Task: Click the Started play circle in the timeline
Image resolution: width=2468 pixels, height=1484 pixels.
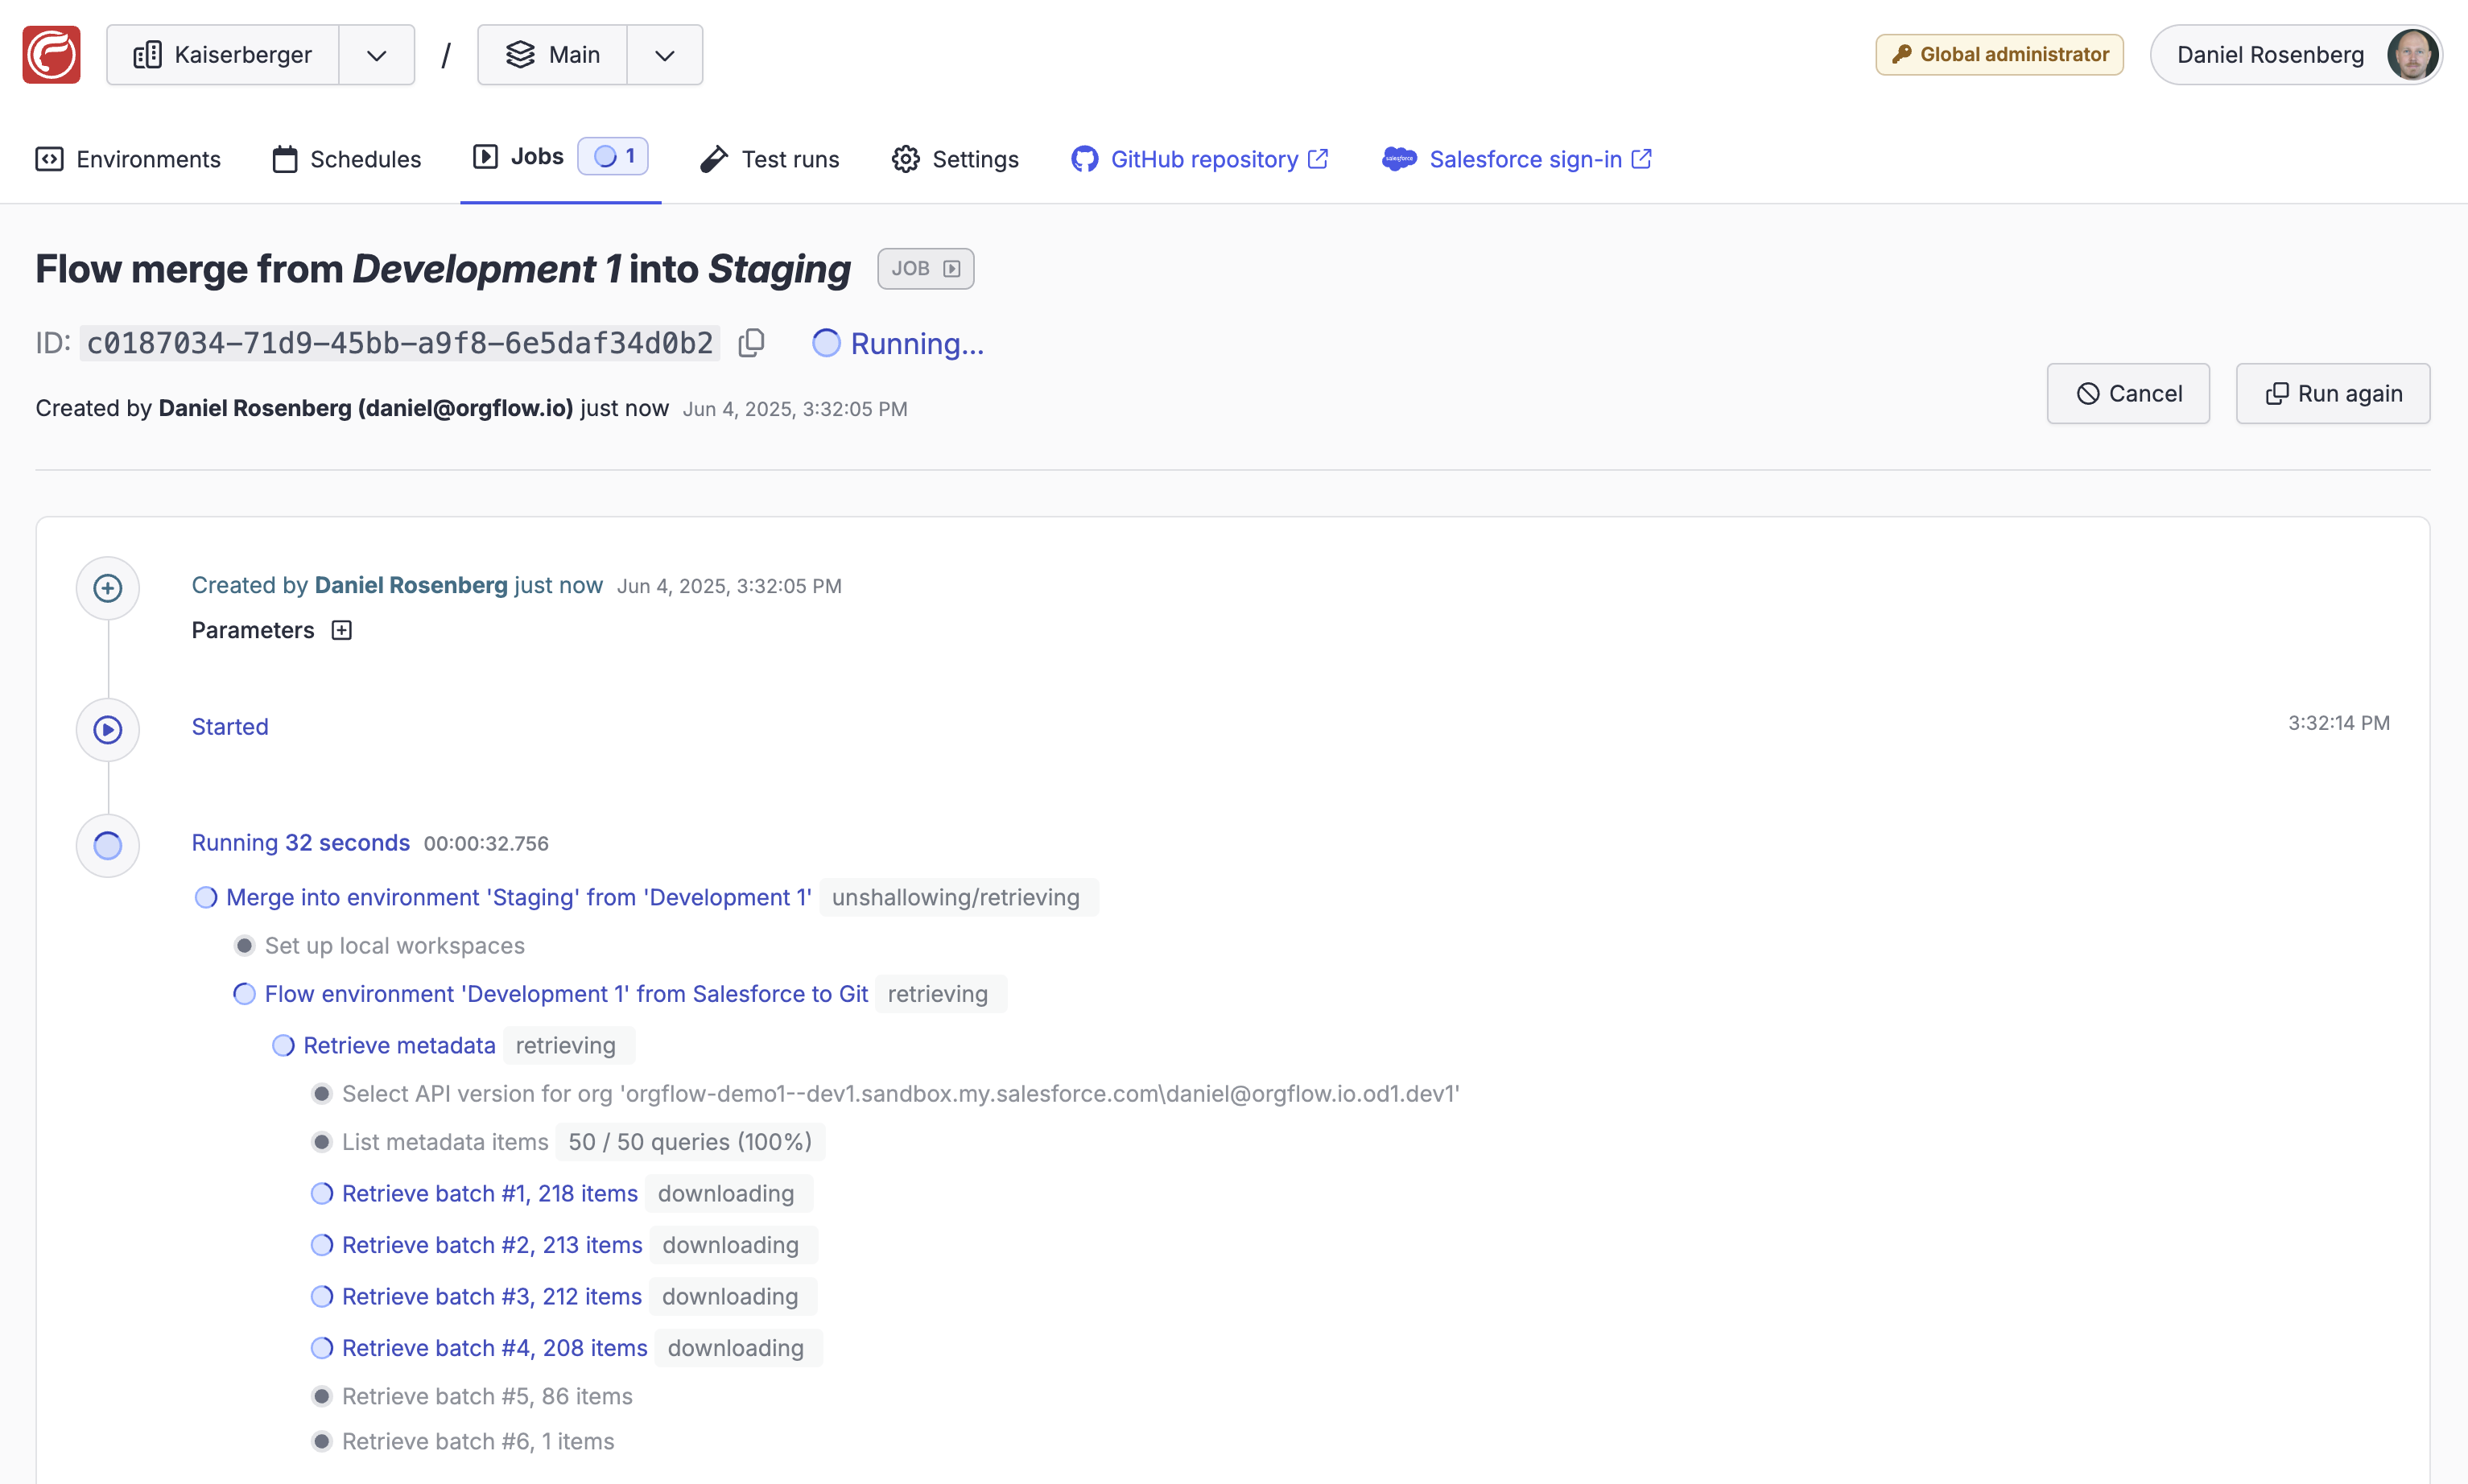Action: (x=107, y=729)
